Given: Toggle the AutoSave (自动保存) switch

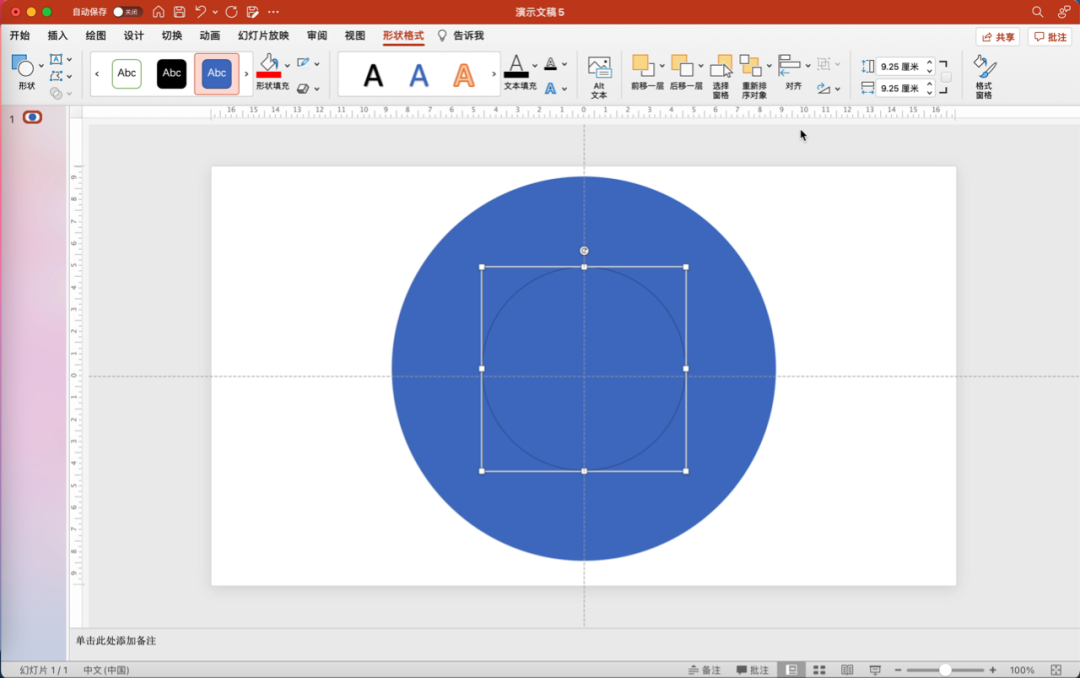Looking at the screenshot, I should (x=127, y=12).
